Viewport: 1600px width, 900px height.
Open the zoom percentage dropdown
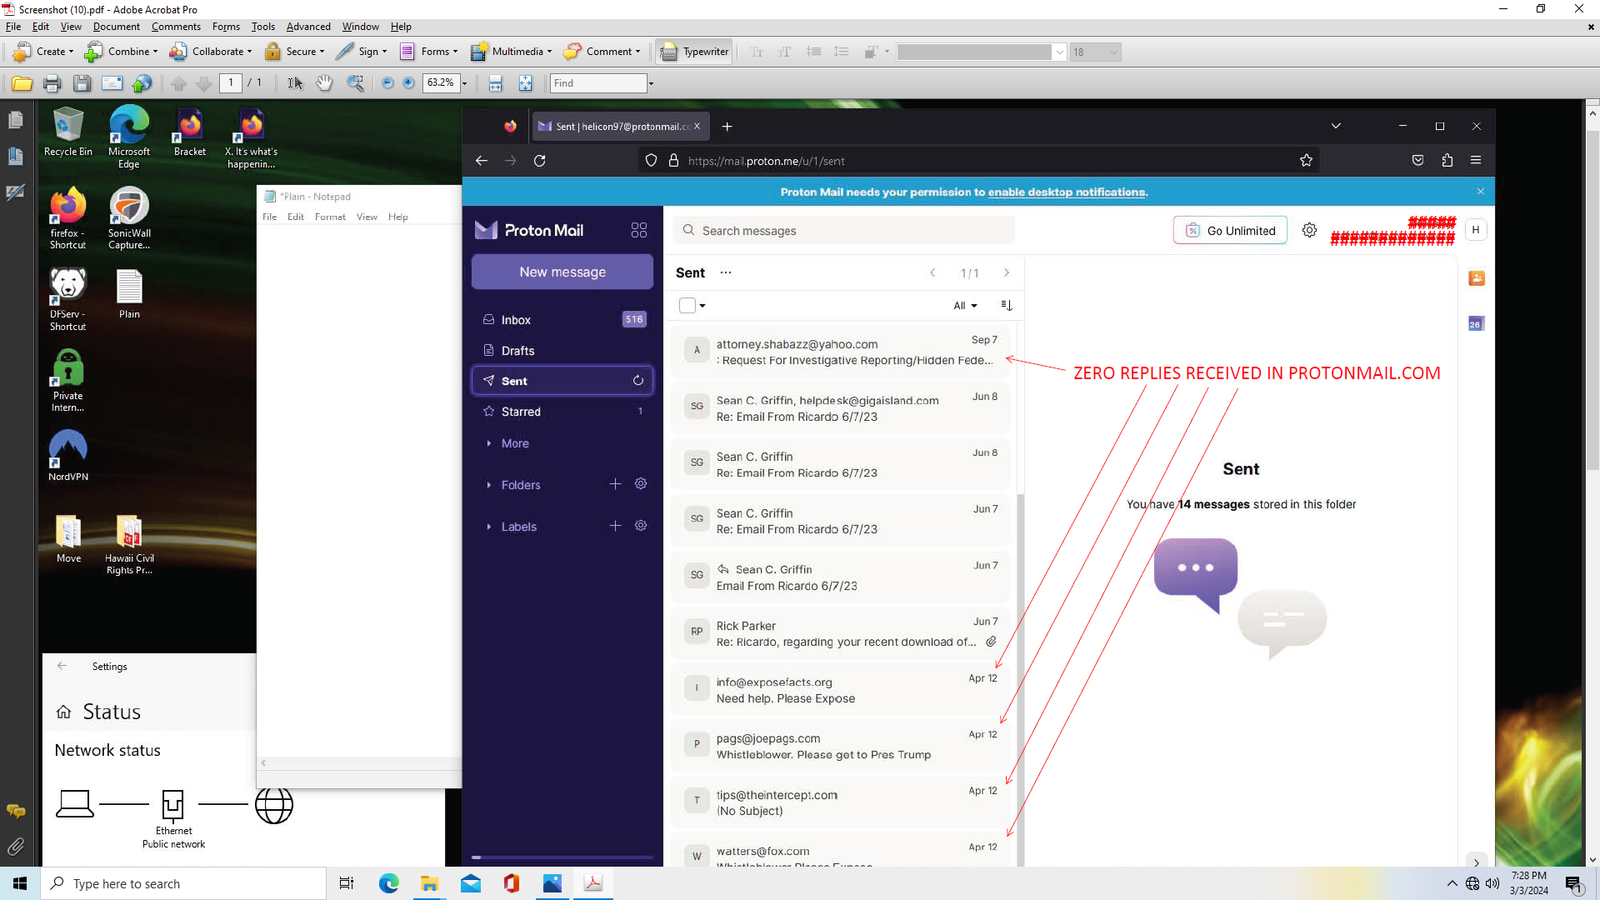[465, 83]
